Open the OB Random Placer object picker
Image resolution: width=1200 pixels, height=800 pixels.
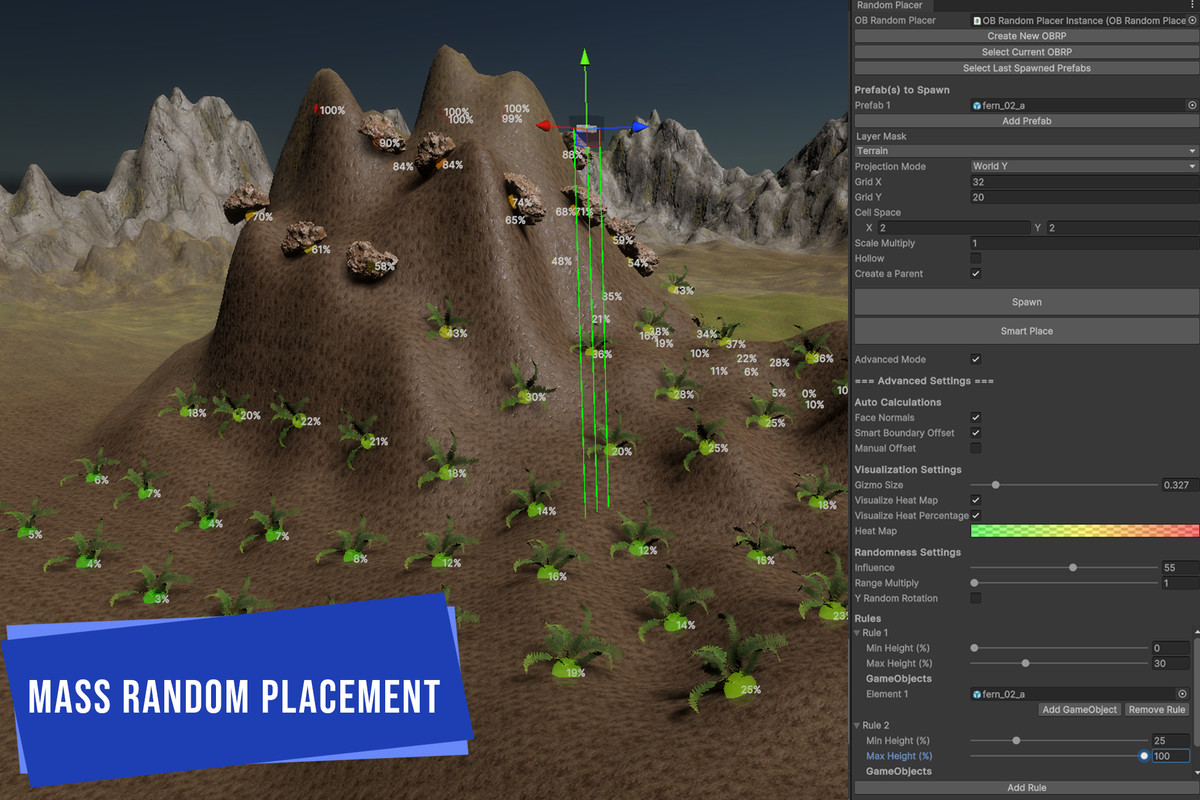[x=1193, y=20]
